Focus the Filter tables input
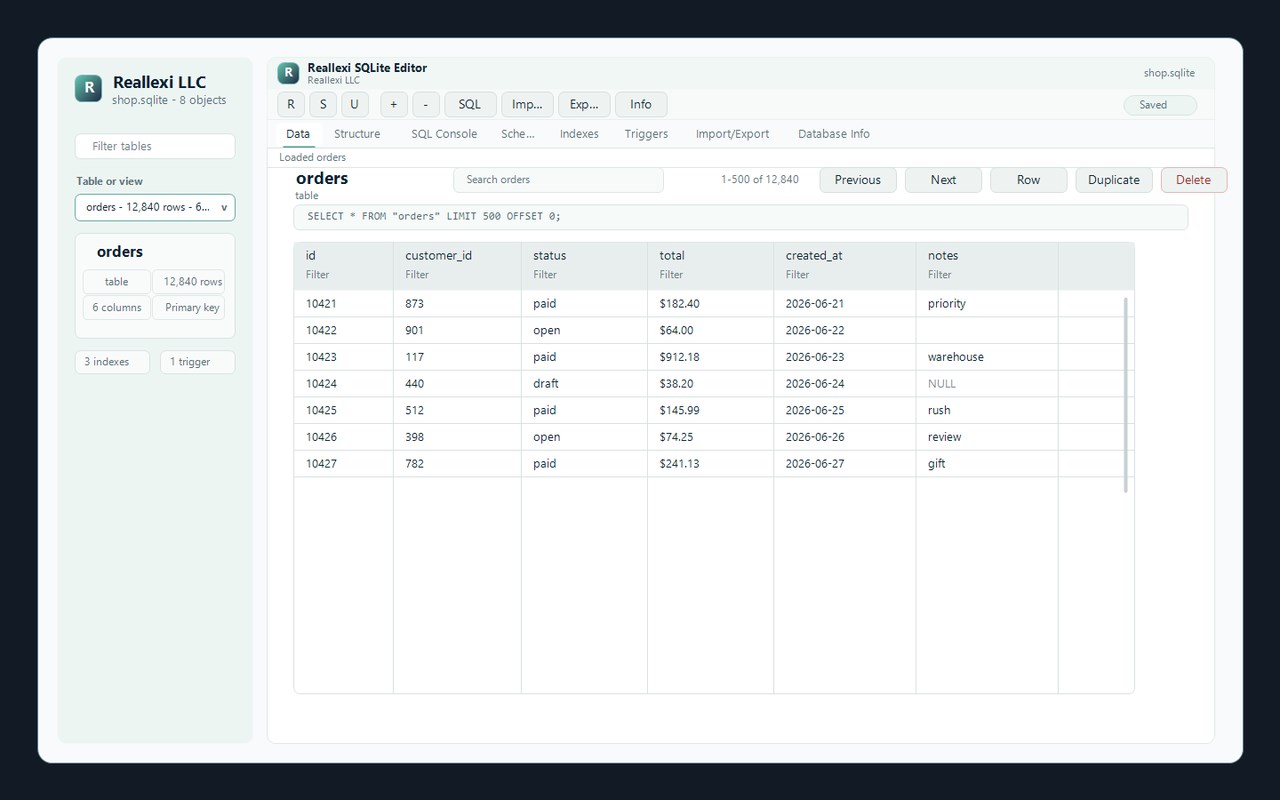 tap(155, 146)
